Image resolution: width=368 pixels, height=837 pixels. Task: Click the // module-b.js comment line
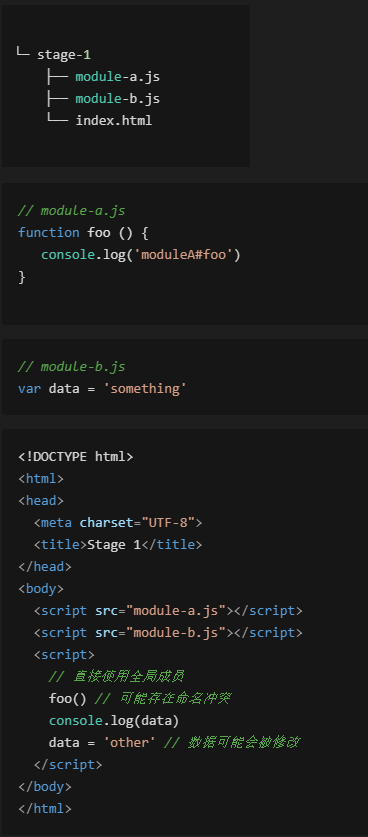click(72, 367)
